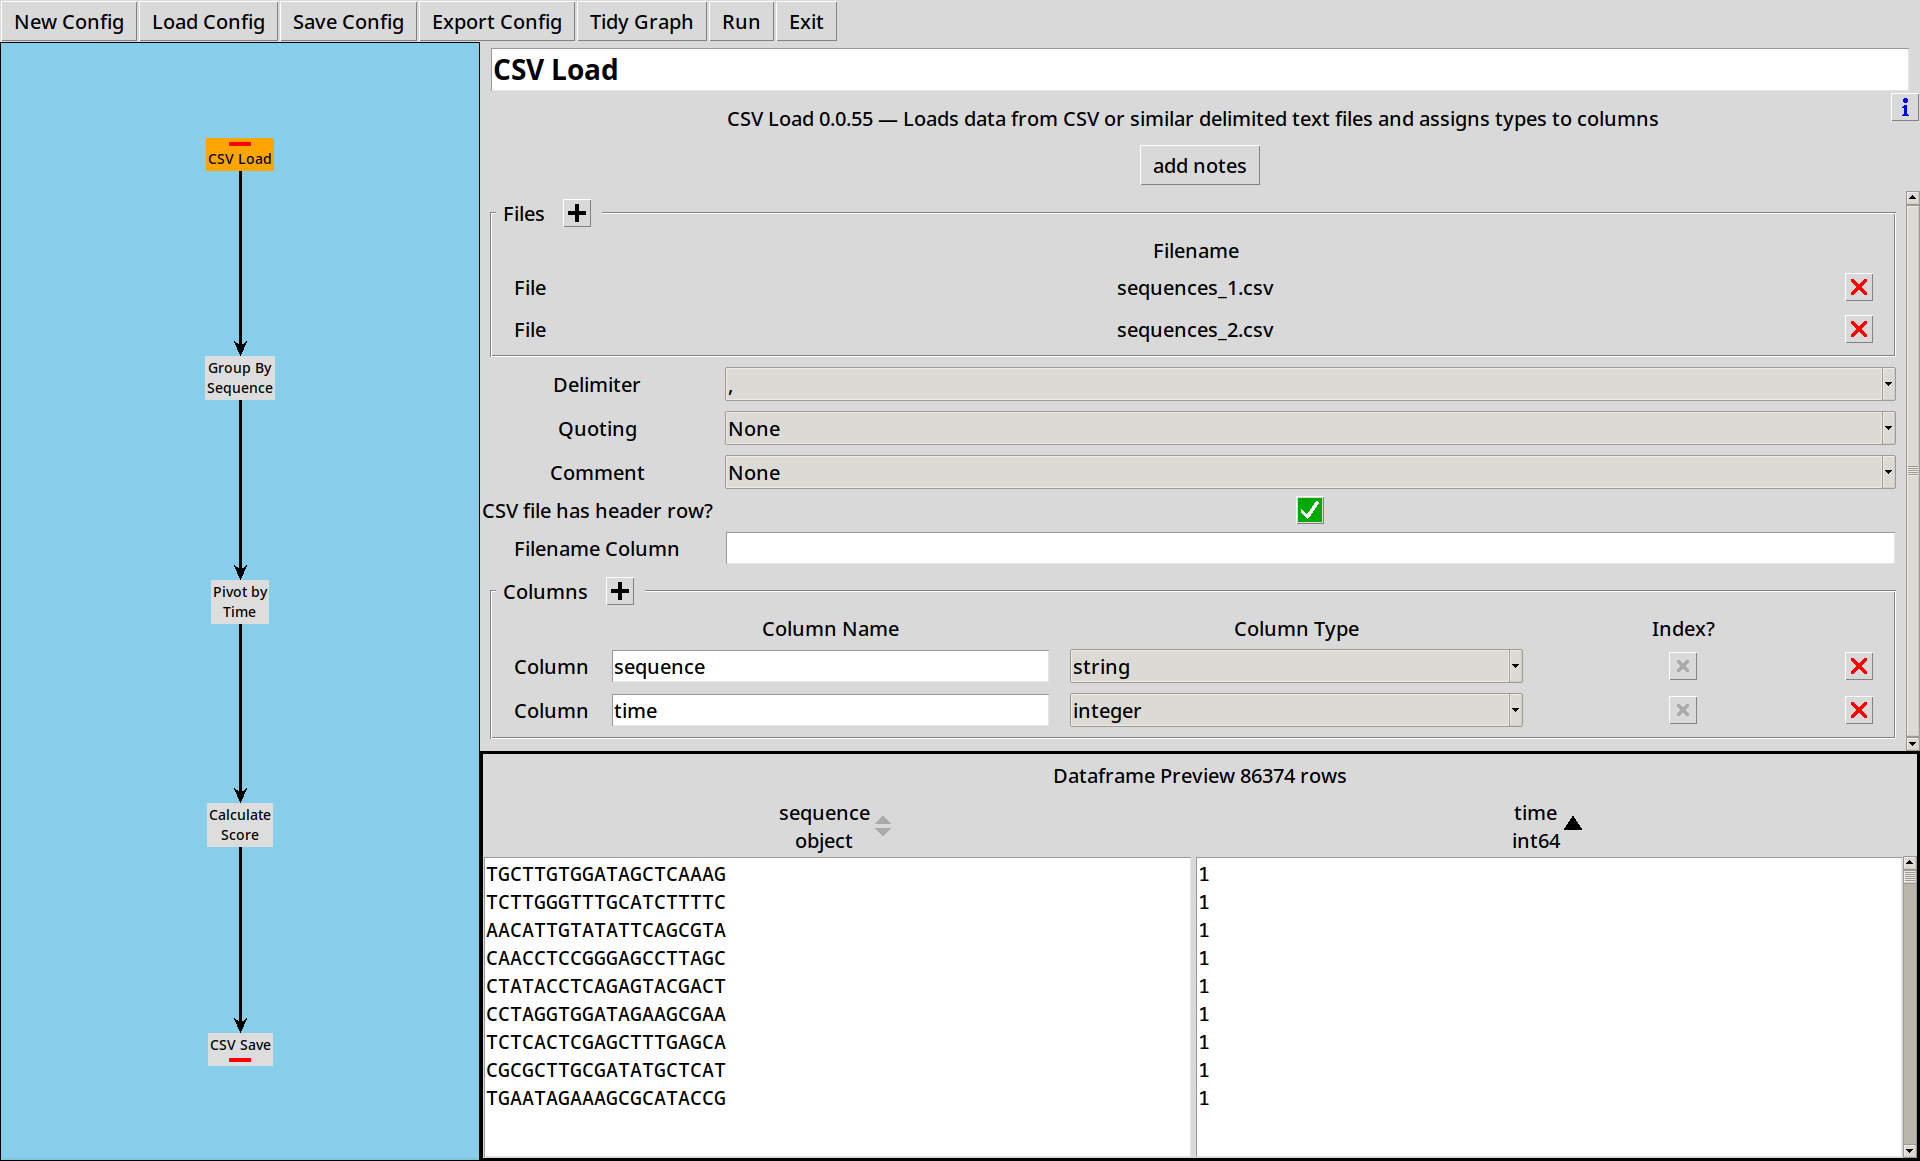Click Run in the toolbar
Viewport: 1920px width, 1161px height.
click(741, 22)
